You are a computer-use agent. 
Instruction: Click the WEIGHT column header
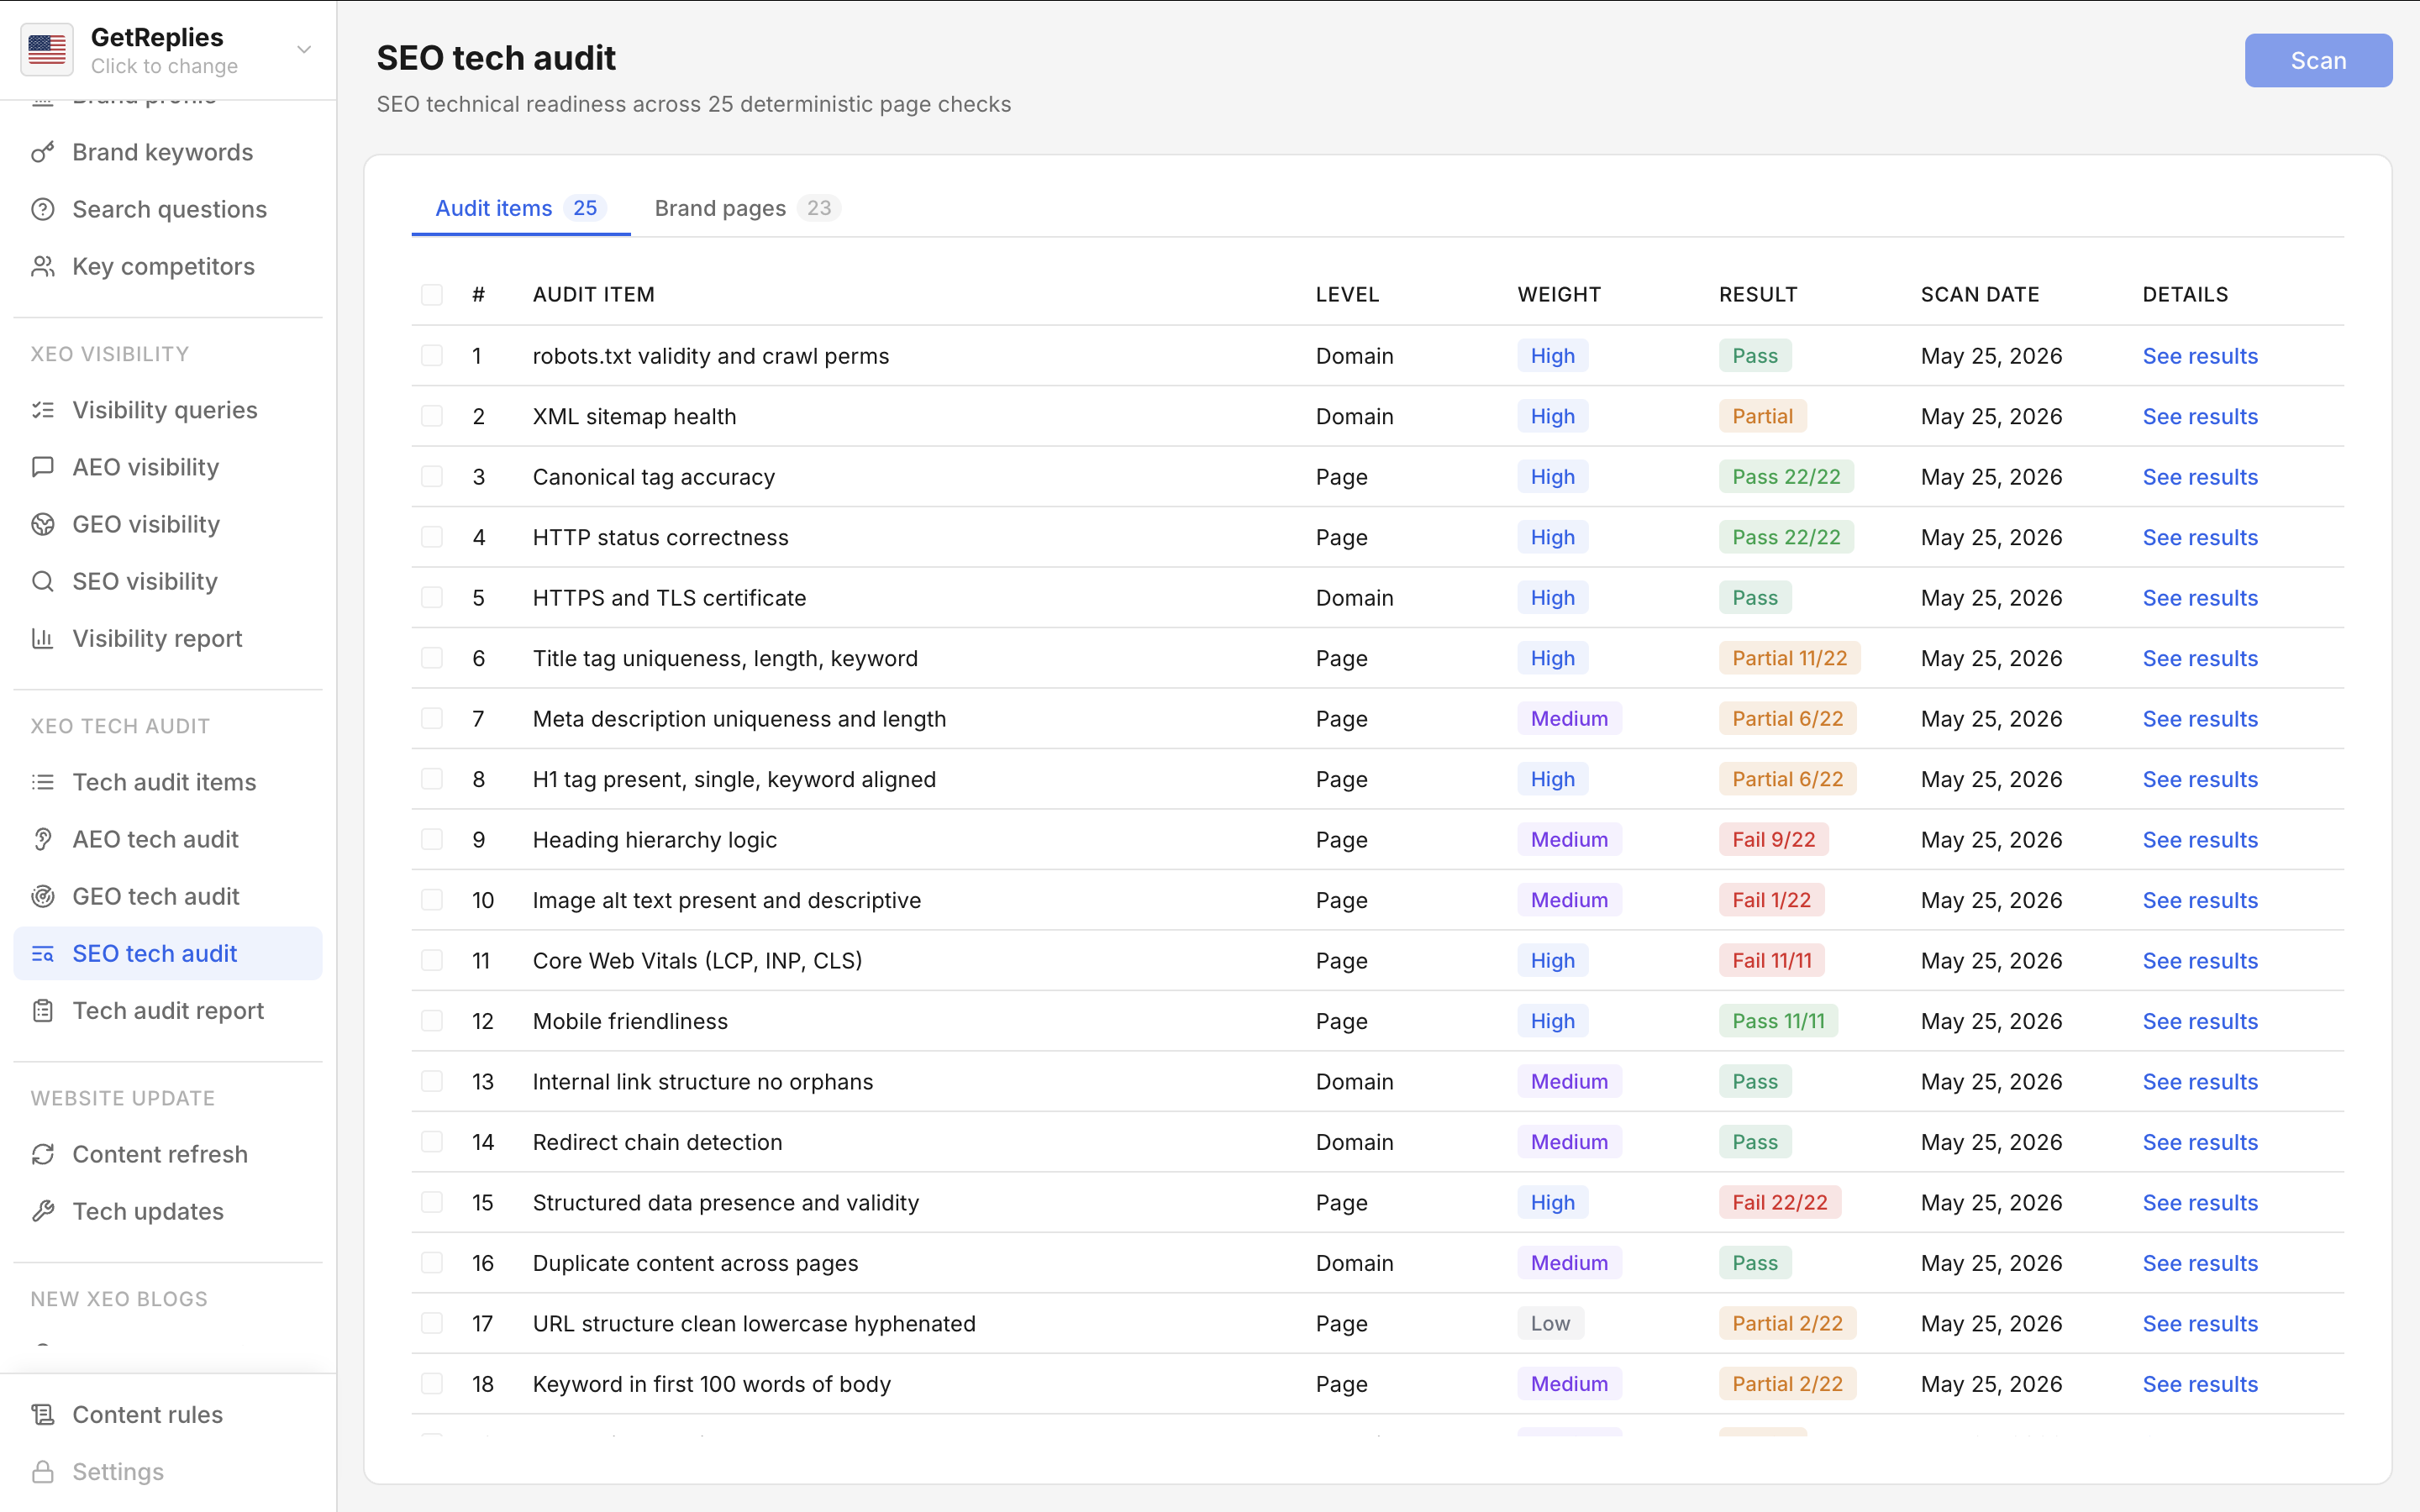pos(1559,294)
